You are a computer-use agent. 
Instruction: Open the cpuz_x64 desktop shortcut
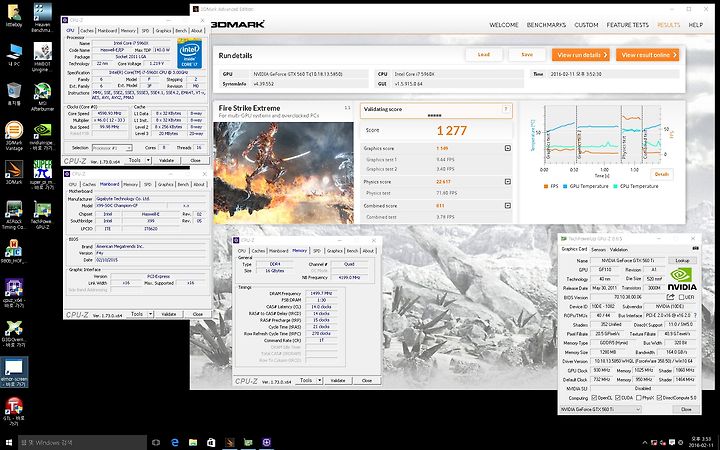(14, 293)
